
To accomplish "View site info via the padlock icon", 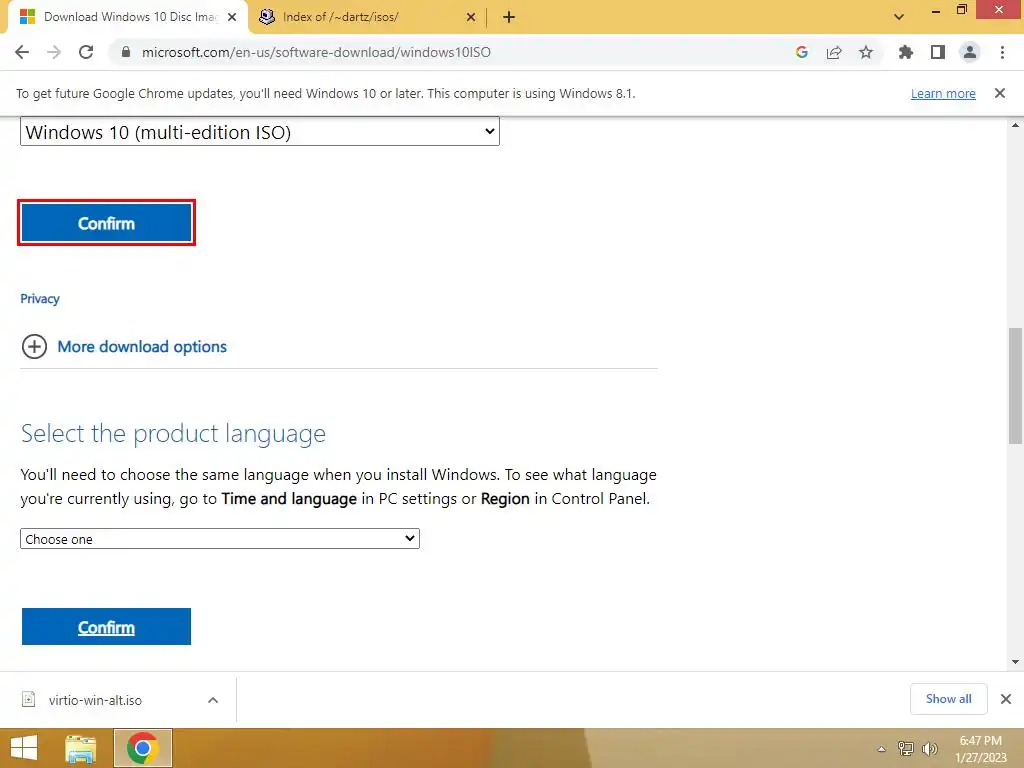I will pos(126,52).
